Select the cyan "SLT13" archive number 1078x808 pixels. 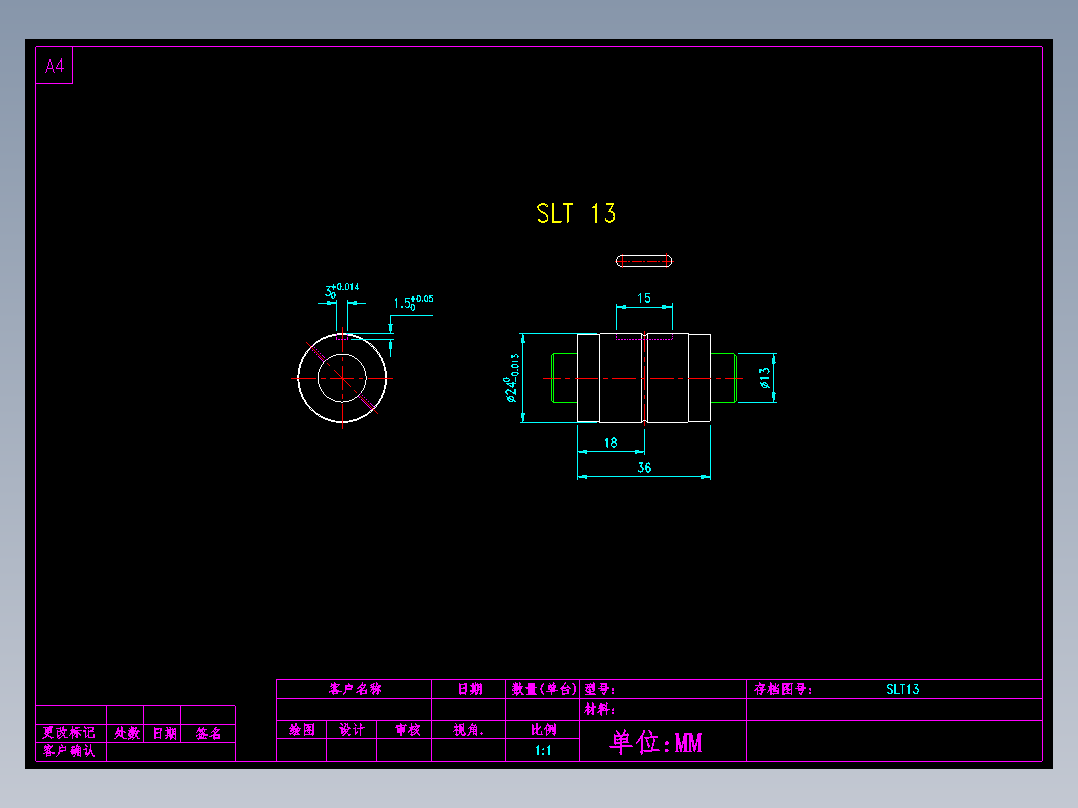coord(903,689)
